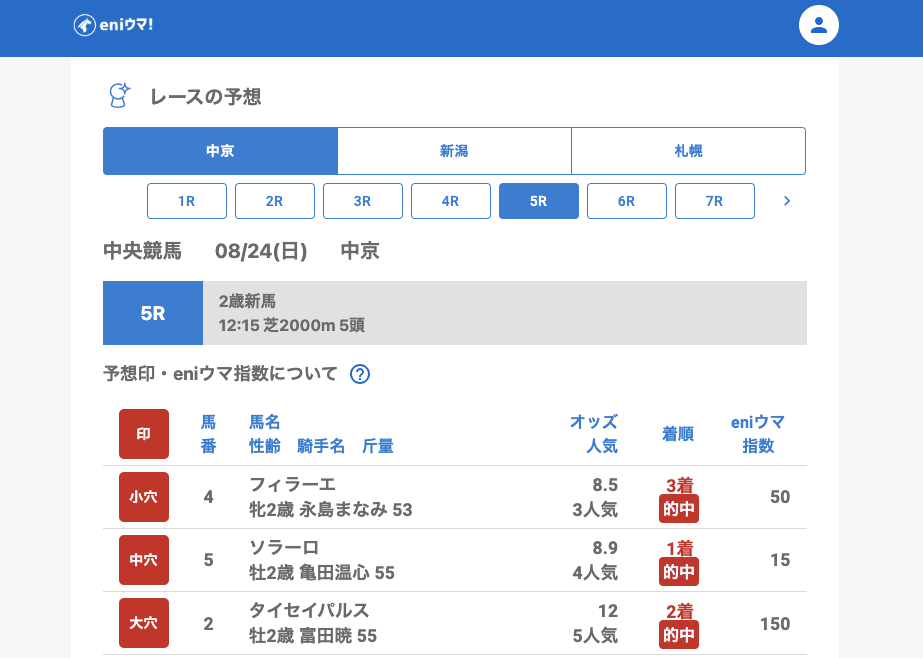Screen dimensions: 923x658
Task: Open the user profile account icon
Action: click(818, 25)
